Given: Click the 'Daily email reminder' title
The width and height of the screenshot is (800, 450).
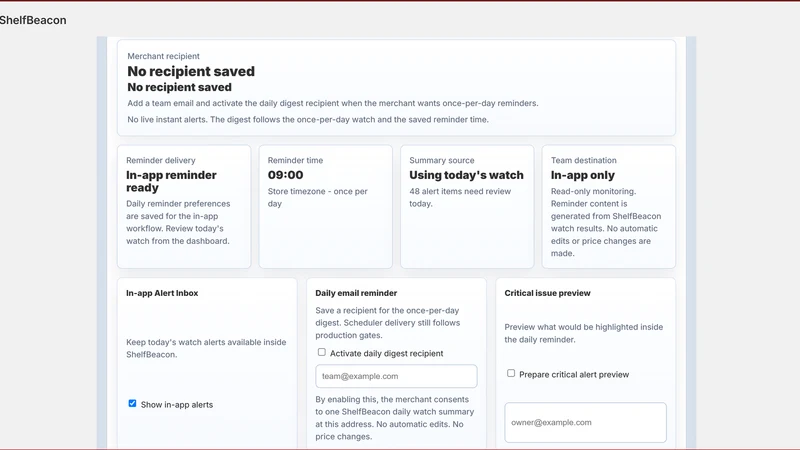Looking at the screenshot, I should 356,293.
